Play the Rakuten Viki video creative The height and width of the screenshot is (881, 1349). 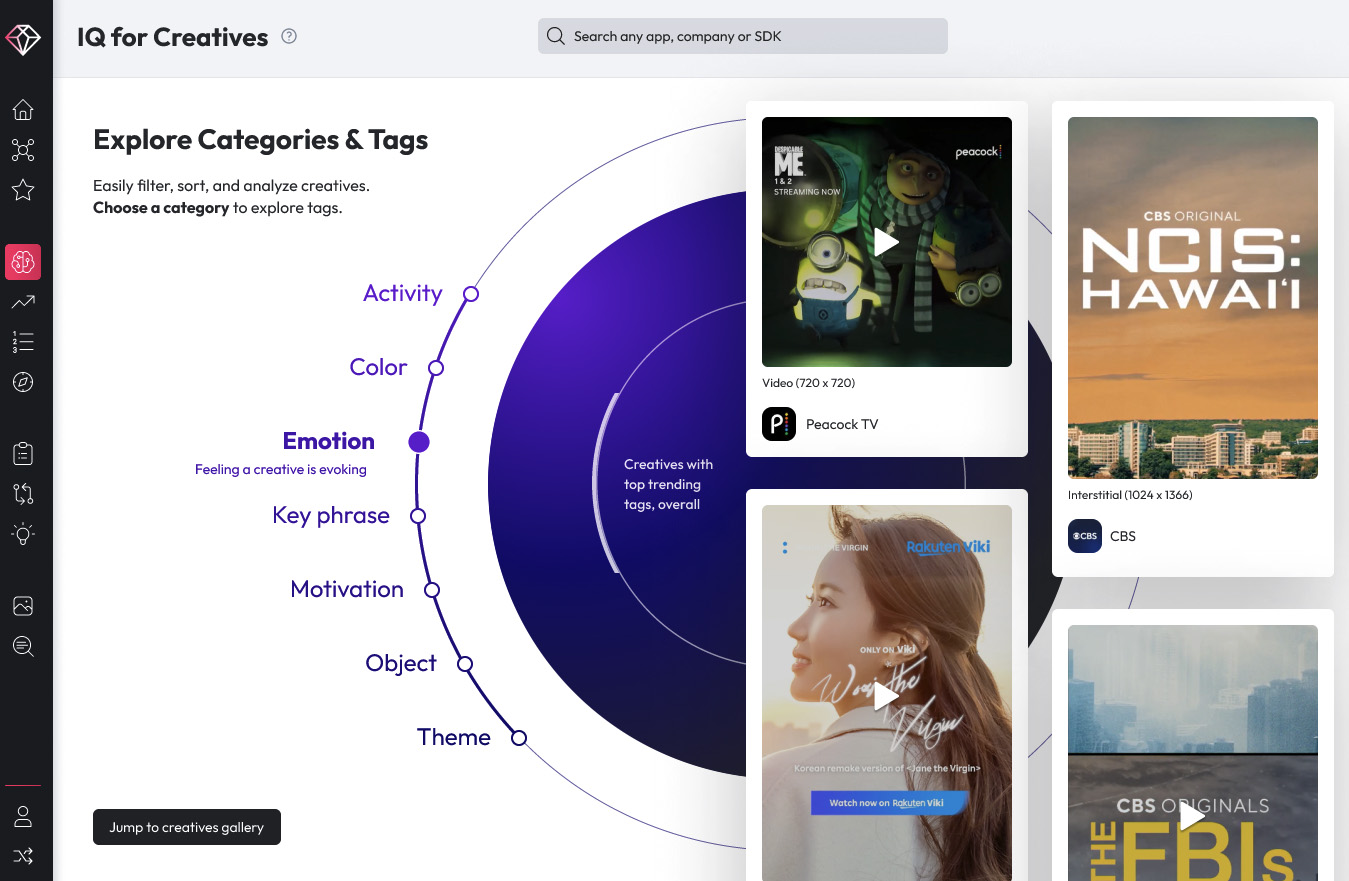[x=887, y=696]
